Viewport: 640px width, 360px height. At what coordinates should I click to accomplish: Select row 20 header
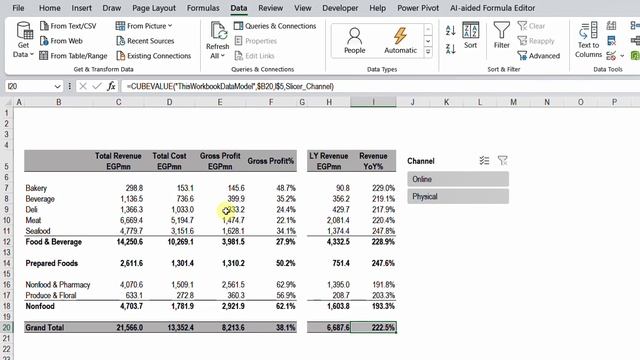coord(7,327)
